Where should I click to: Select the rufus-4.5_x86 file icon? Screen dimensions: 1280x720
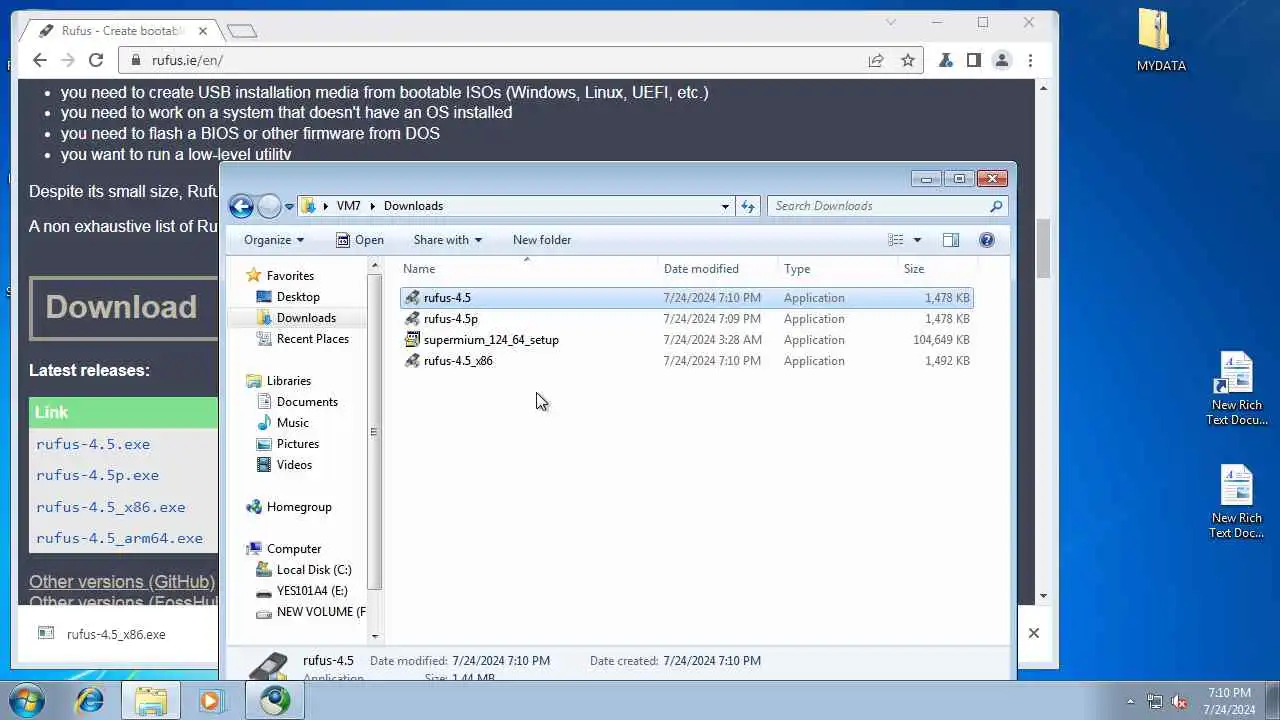coord(412,361)
